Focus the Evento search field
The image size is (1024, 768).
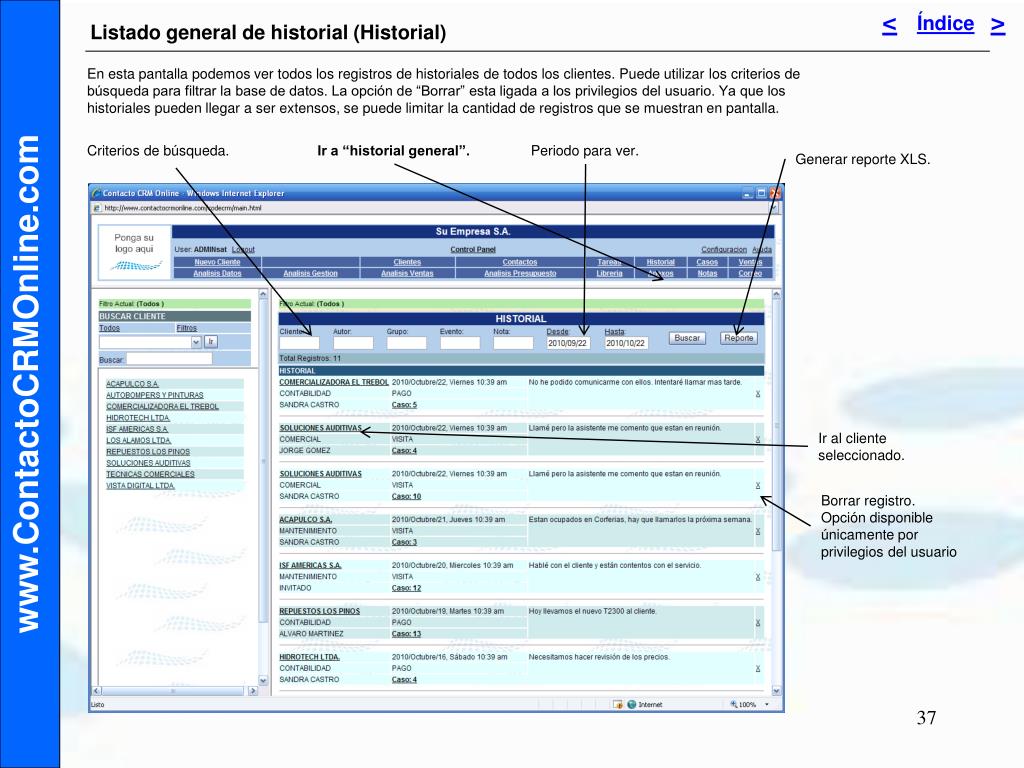[460, 343]
